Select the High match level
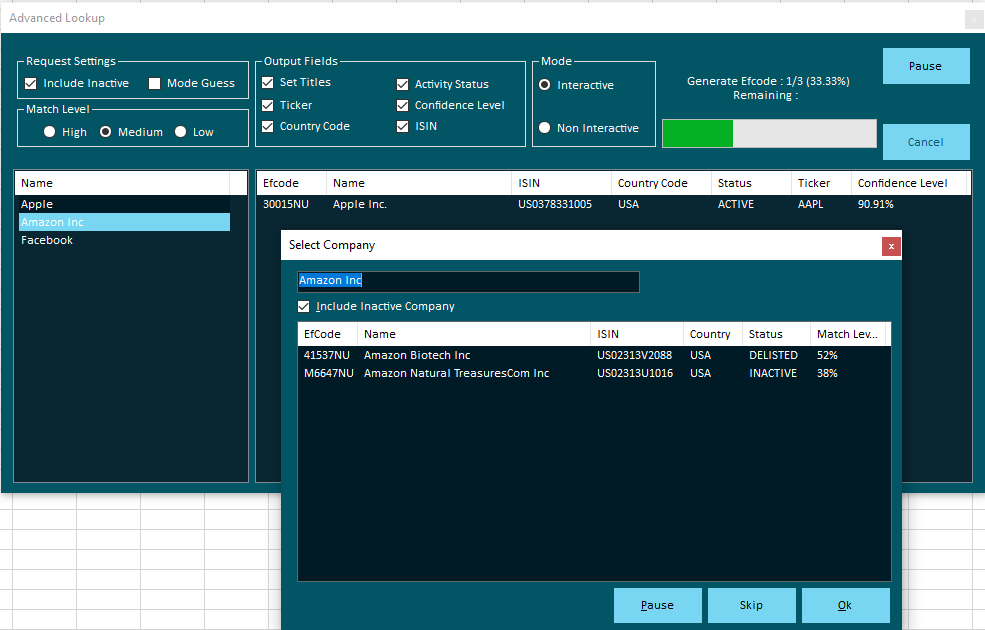The image size is (985, 630). [50, 132]
